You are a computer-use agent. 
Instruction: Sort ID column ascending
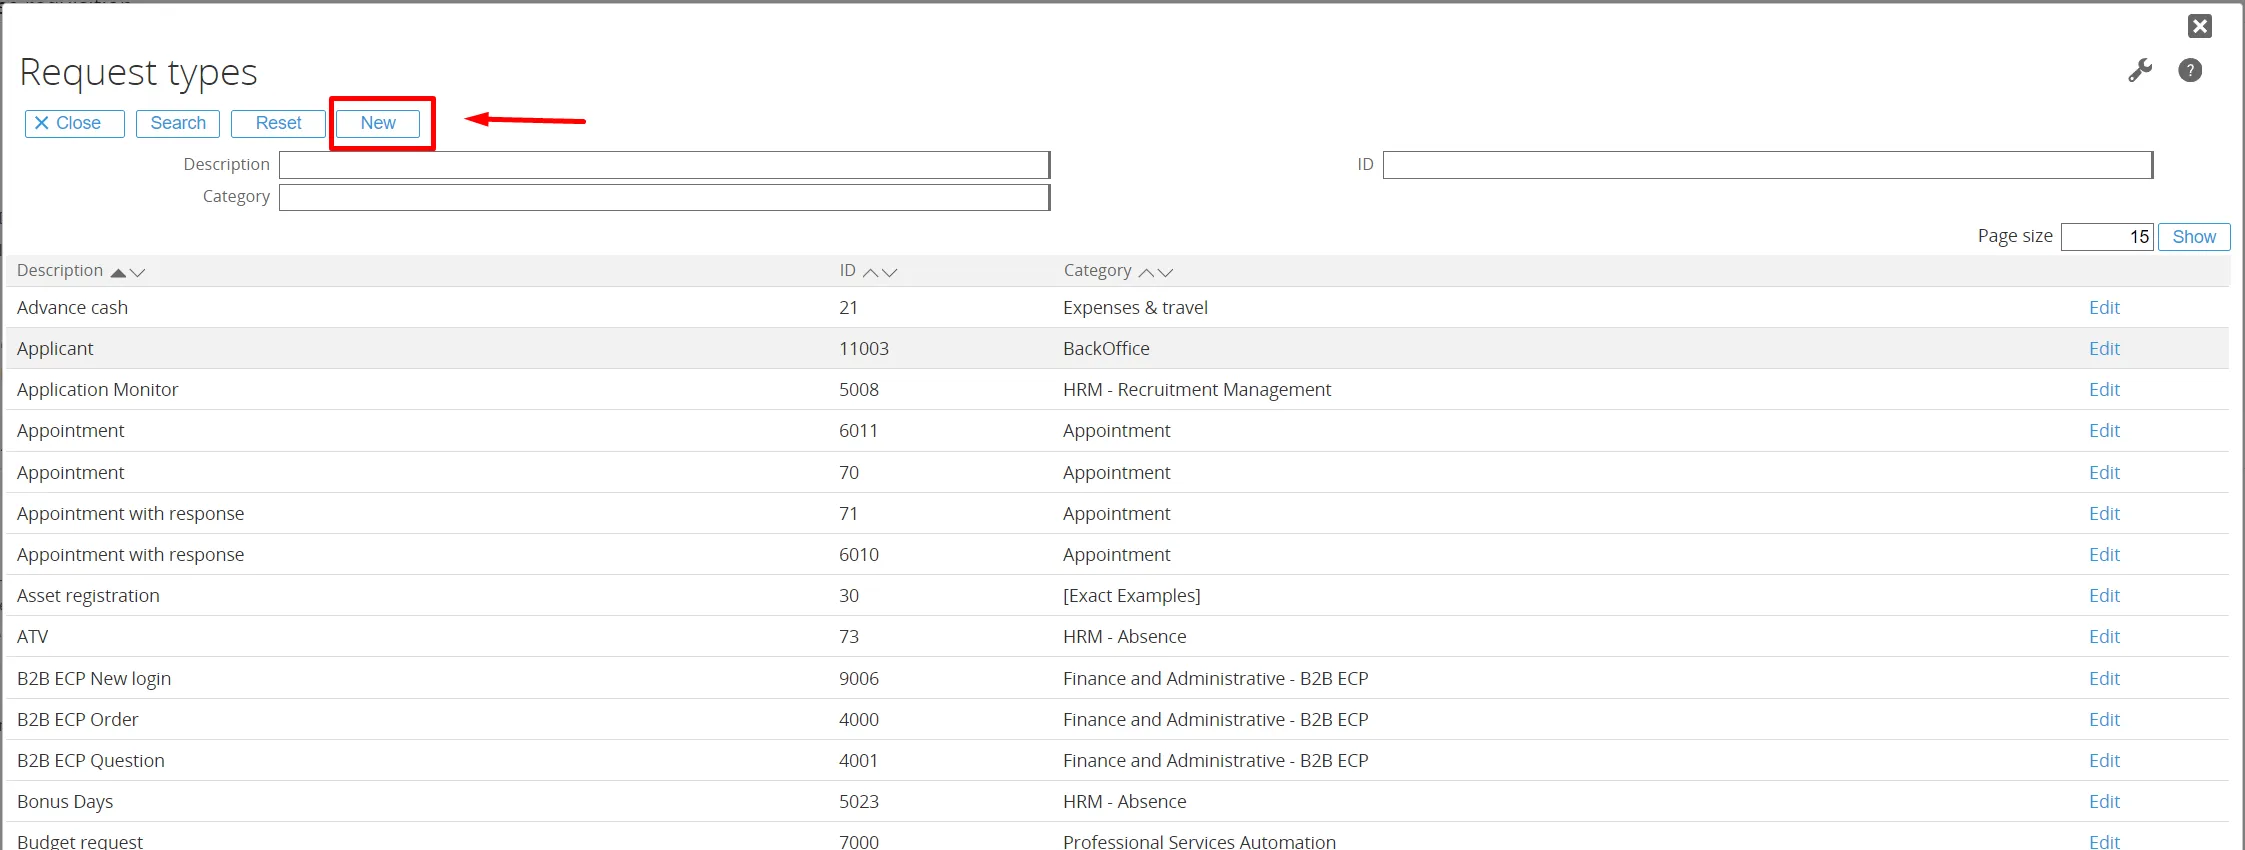pyautogui.click(x=871, y=272)
